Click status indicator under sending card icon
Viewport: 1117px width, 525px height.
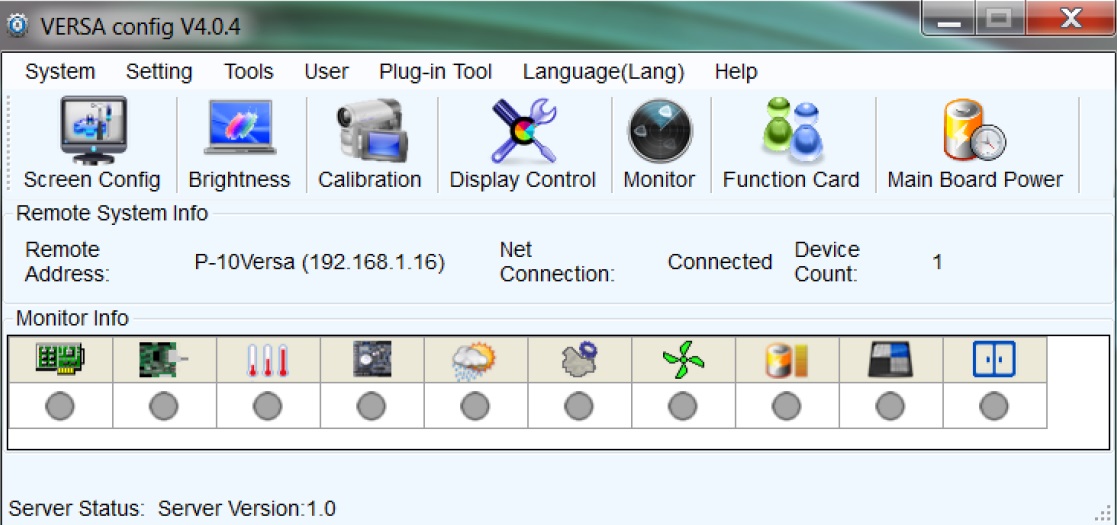click(x=60, y=407)
